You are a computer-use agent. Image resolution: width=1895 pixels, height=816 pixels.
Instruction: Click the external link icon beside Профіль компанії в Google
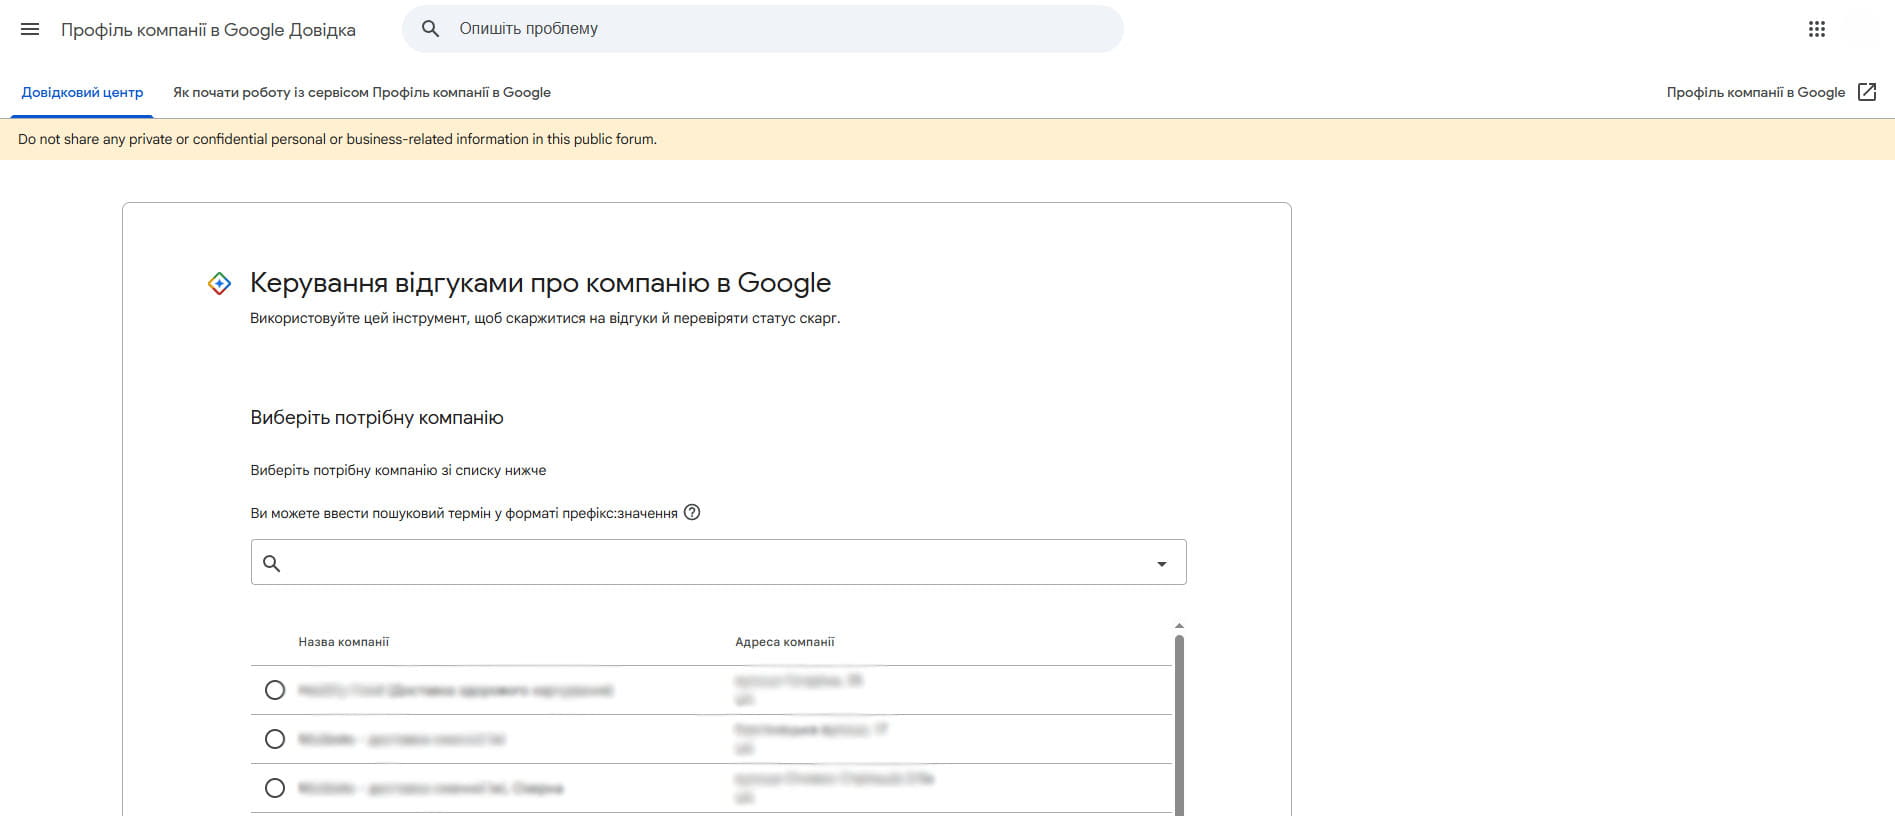(x=1867, y=92)
